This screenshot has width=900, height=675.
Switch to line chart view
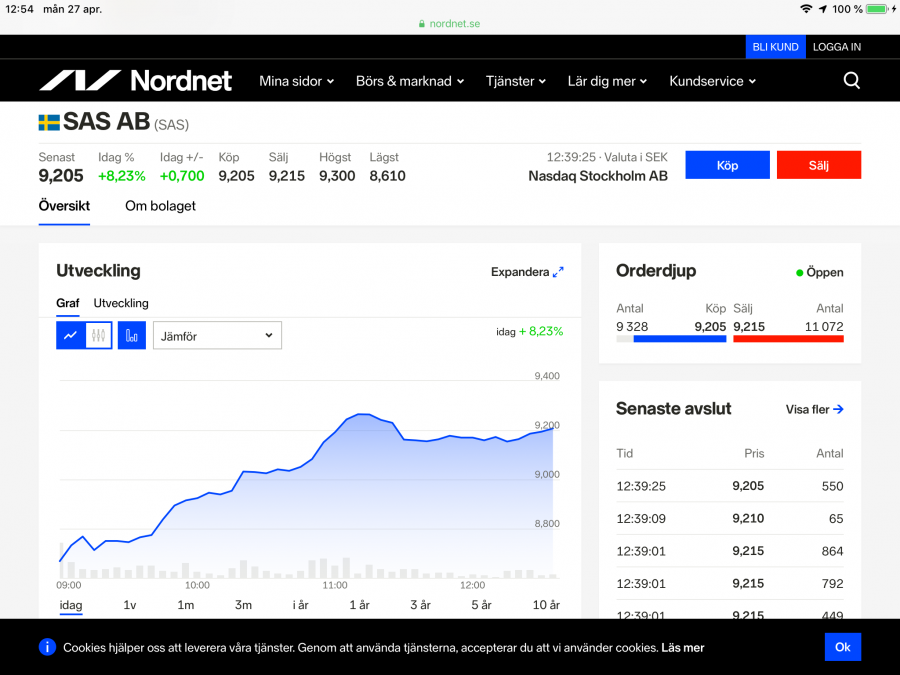tap(70, 336)
